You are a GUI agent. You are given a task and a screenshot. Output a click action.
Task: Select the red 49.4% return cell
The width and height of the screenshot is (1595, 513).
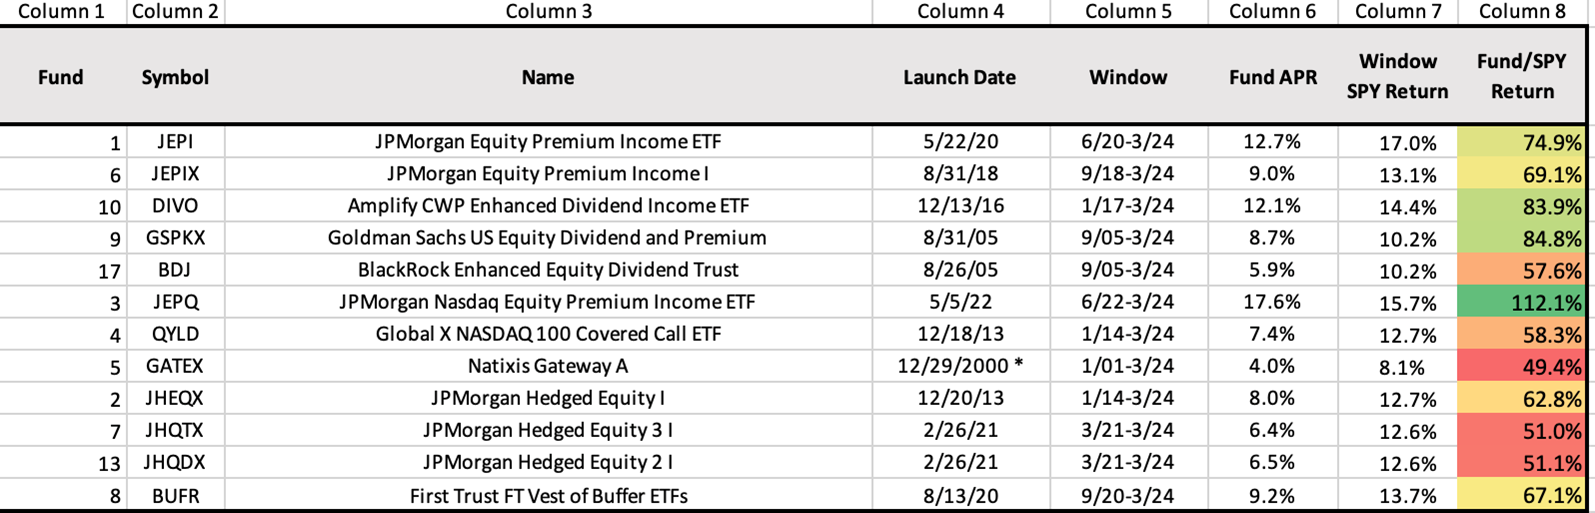(x=1521, y=366)
